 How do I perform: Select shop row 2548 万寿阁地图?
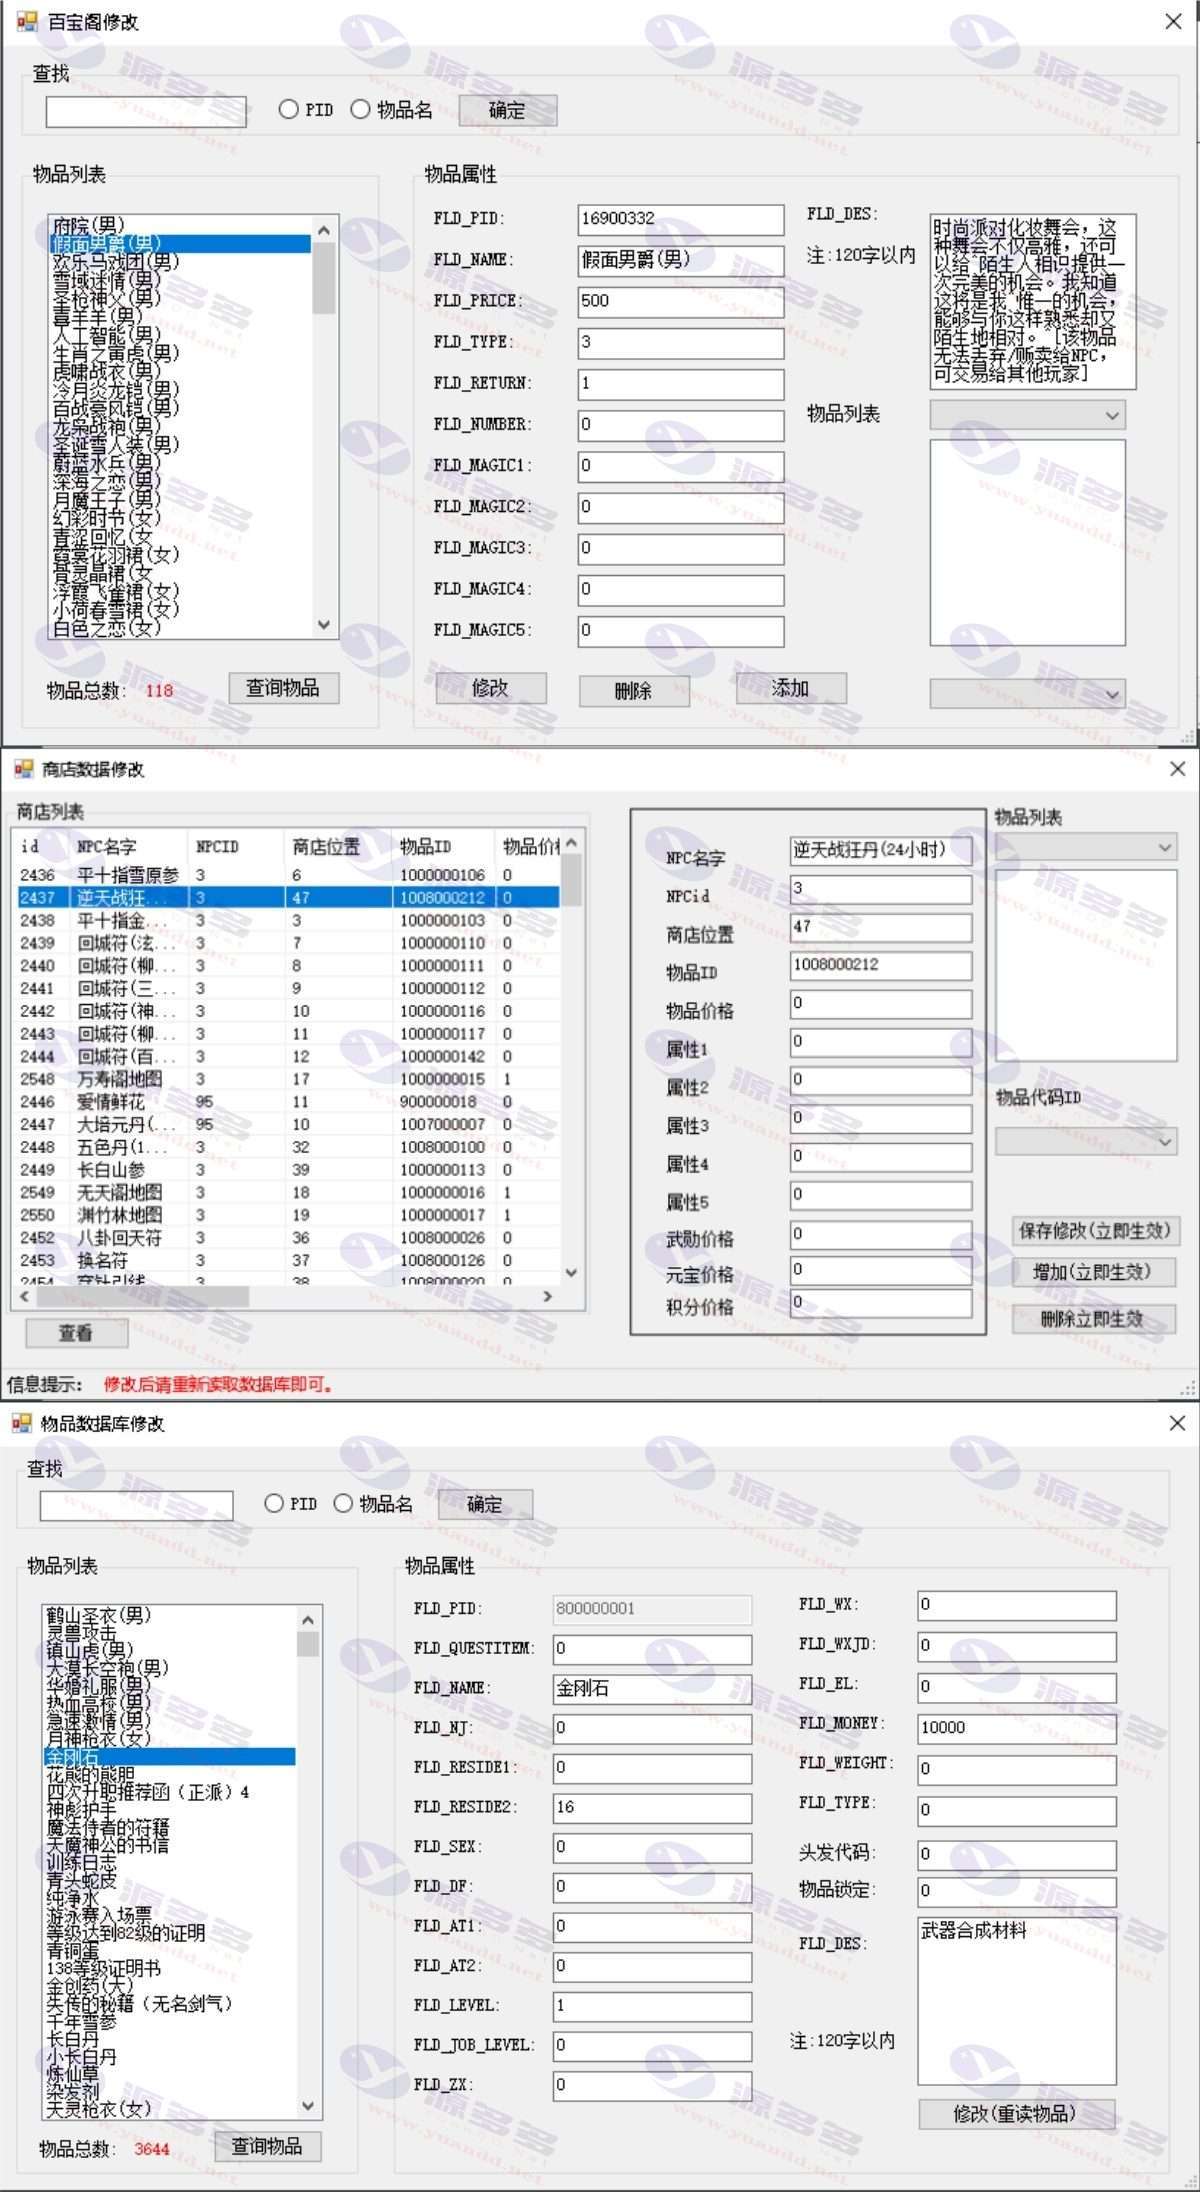click(x=288, y=1079)
